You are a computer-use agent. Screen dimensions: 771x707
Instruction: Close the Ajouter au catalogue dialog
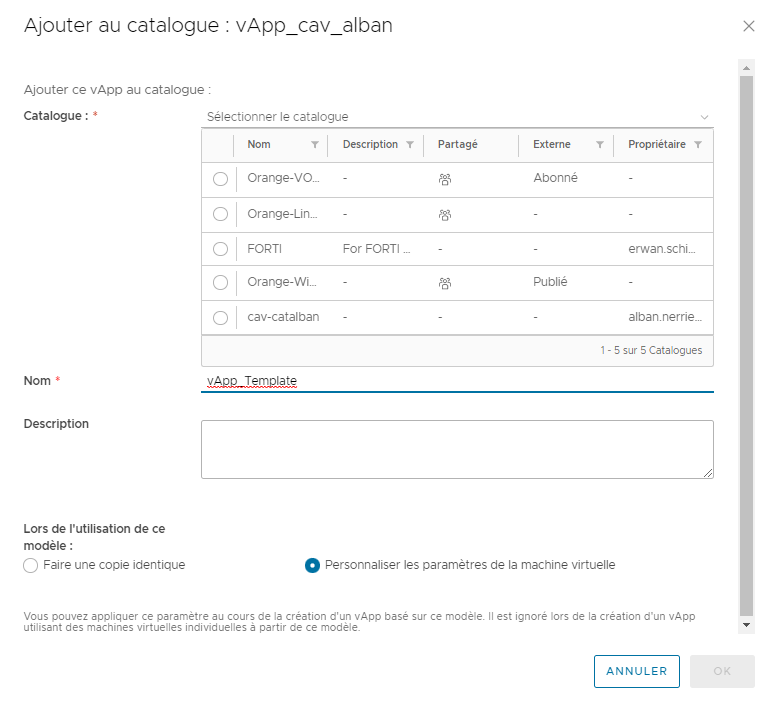pos(748,26)
